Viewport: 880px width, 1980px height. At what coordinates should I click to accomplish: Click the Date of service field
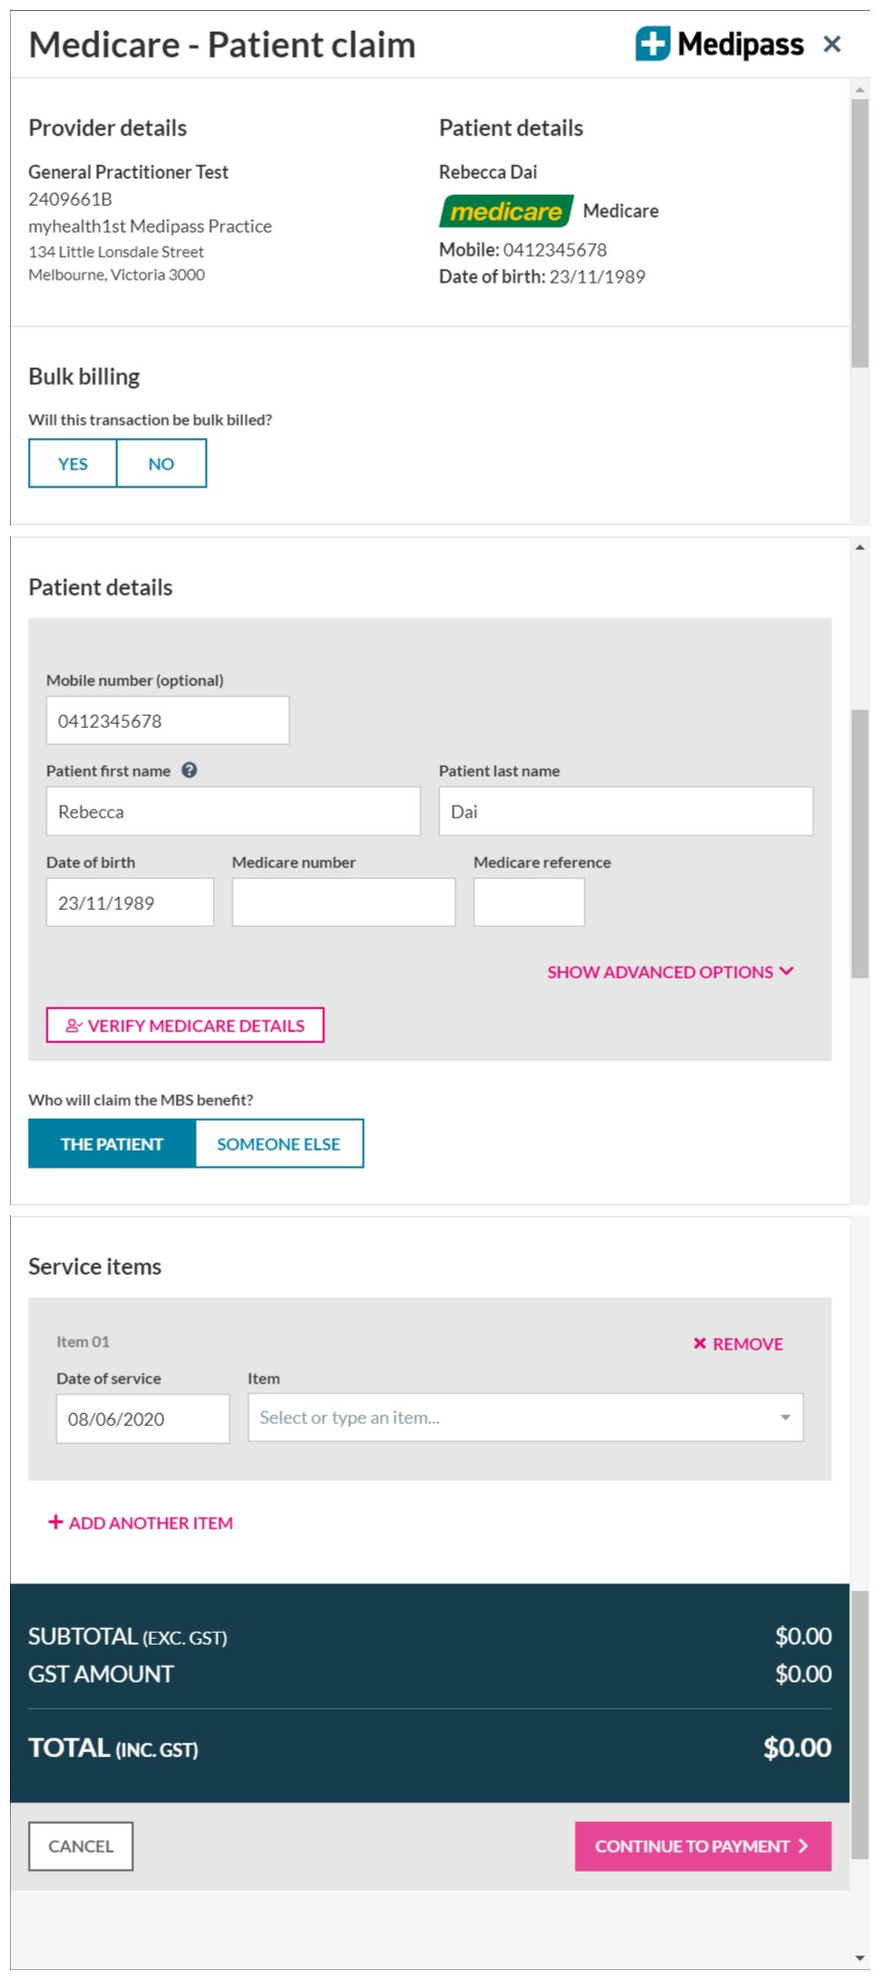tap(142, 1419)
